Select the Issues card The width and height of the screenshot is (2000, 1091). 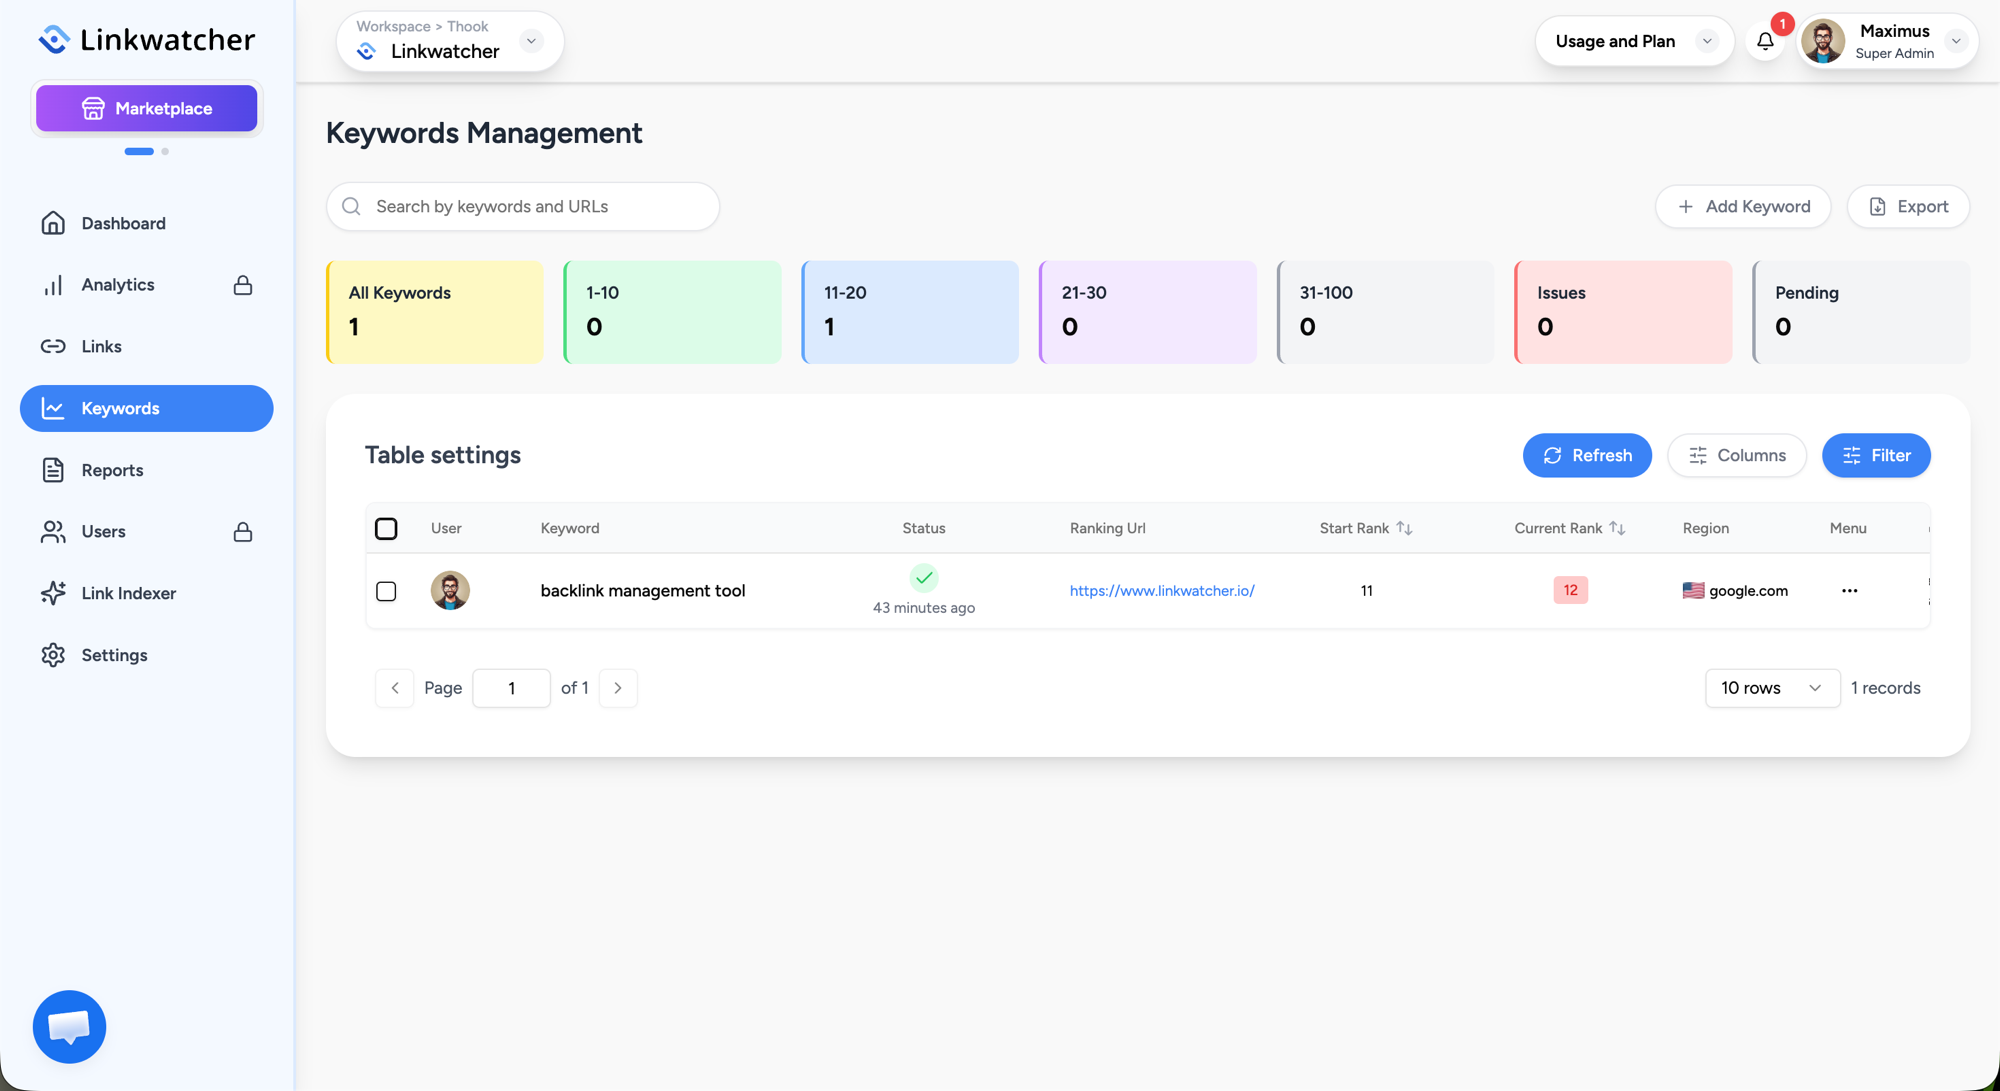click(x=1623, y=312)
